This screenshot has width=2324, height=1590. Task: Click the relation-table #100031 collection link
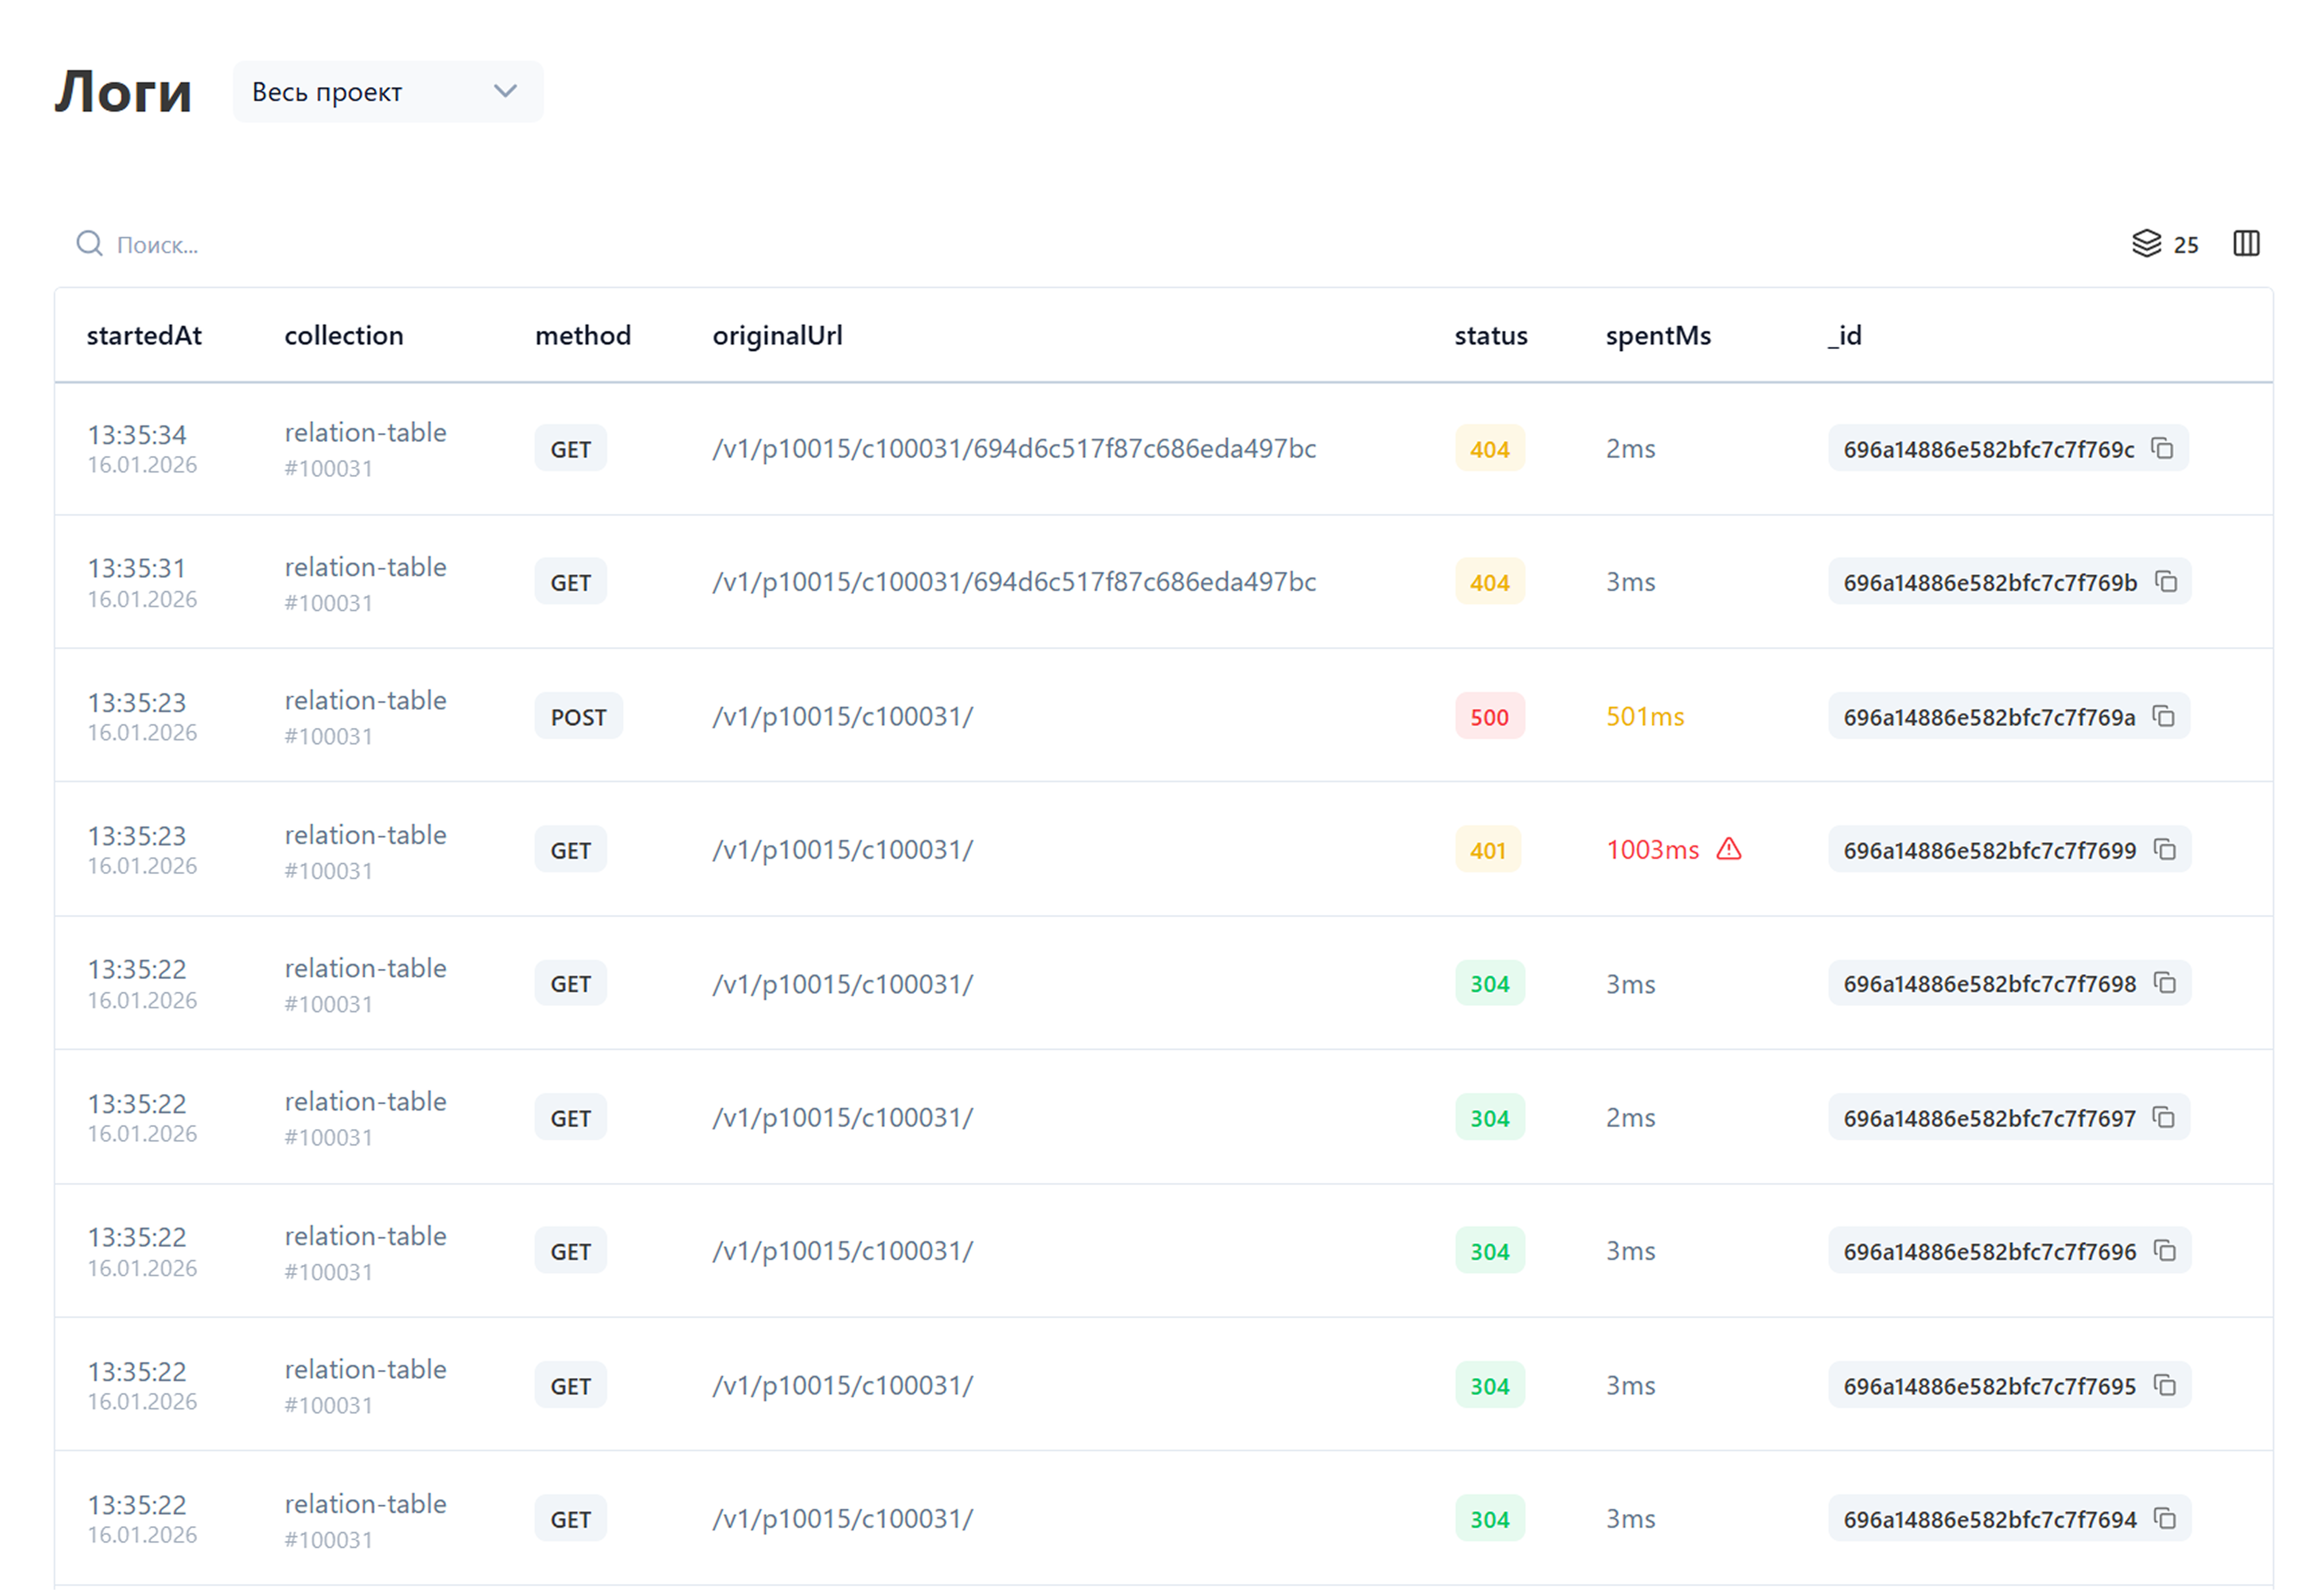tap(364, 447)
